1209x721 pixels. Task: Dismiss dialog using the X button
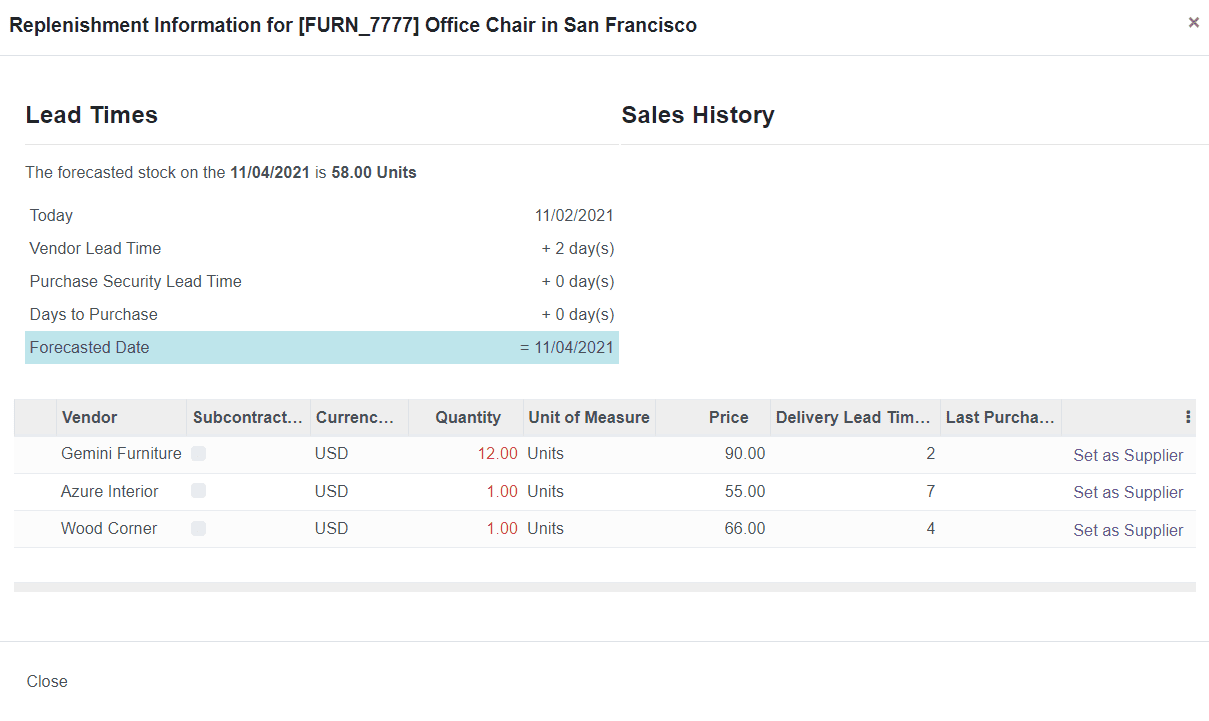(1193, 21)
